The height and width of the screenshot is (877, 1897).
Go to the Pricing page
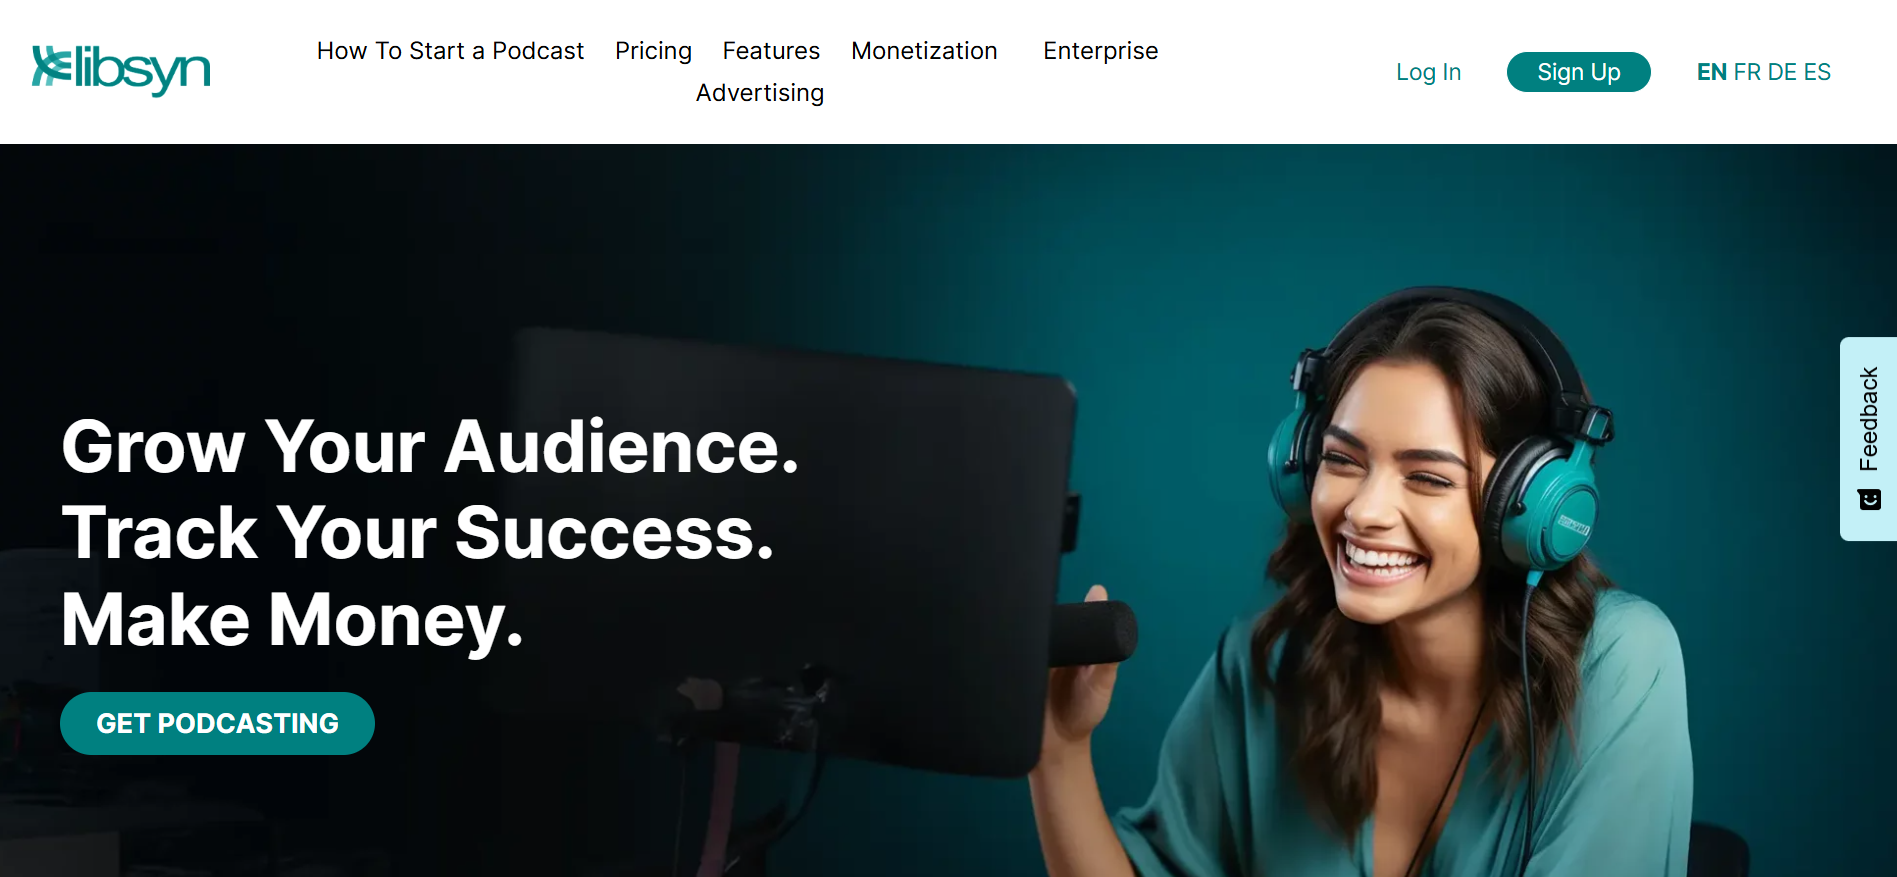pos(653,51)
